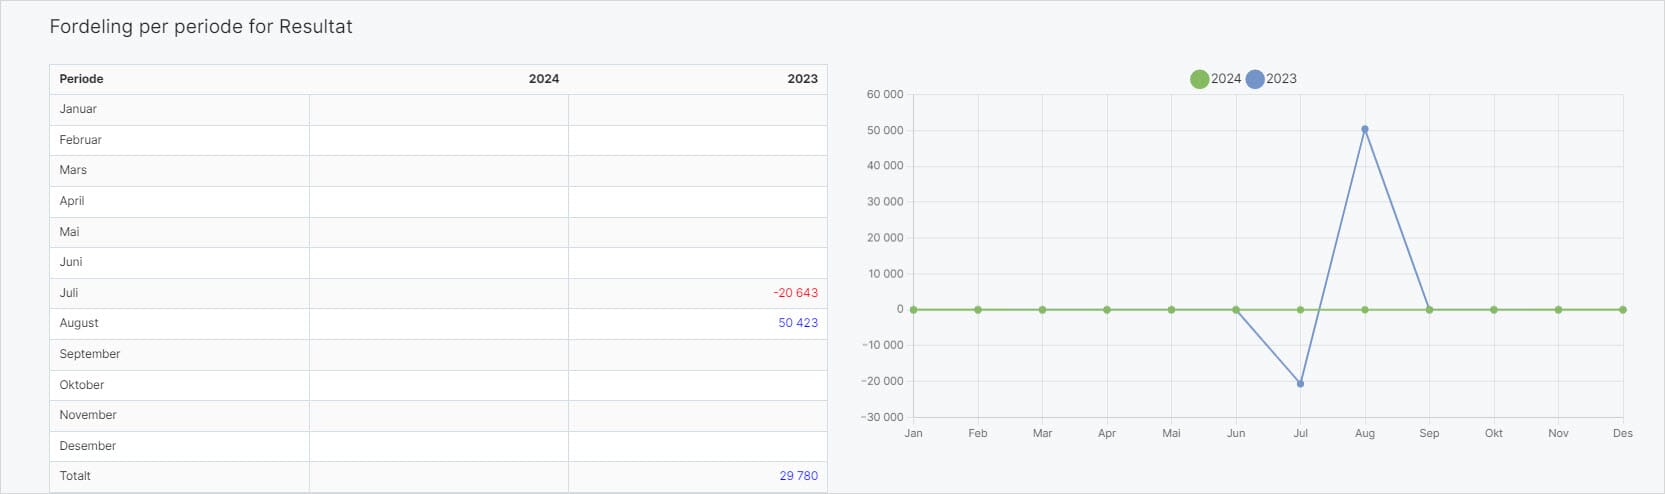Select the Desember row label
The height and width of the screenshot is (494, 1665).
87,446
